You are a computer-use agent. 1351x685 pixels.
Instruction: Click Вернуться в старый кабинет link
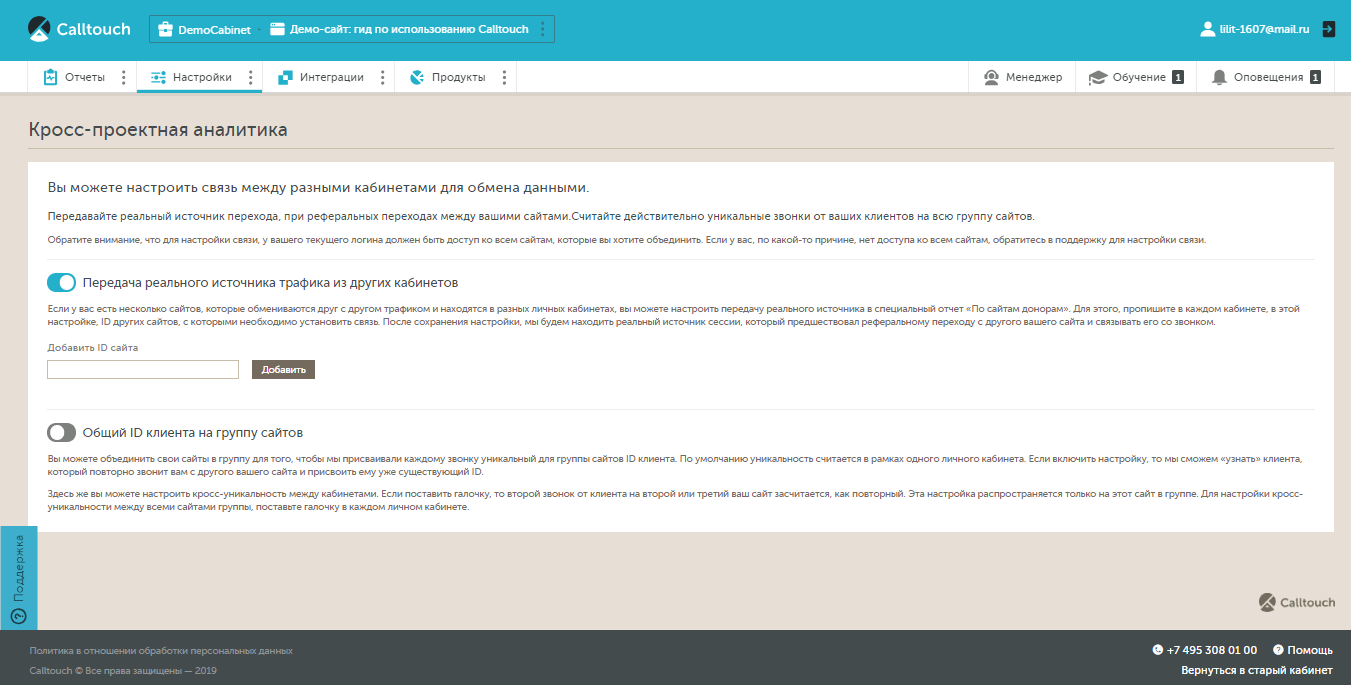1256,670
